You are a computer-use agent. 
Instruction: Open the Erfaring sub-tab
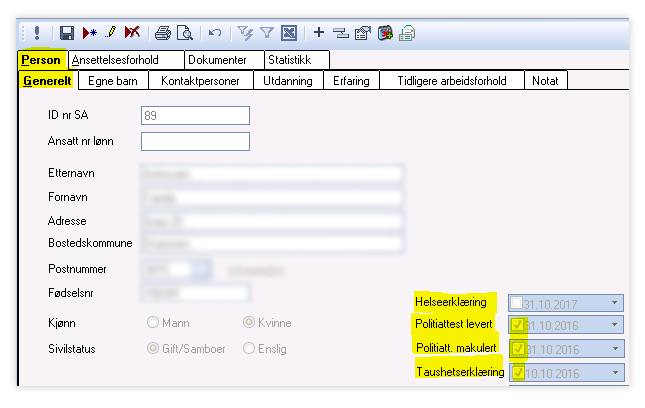click(351, 81)
